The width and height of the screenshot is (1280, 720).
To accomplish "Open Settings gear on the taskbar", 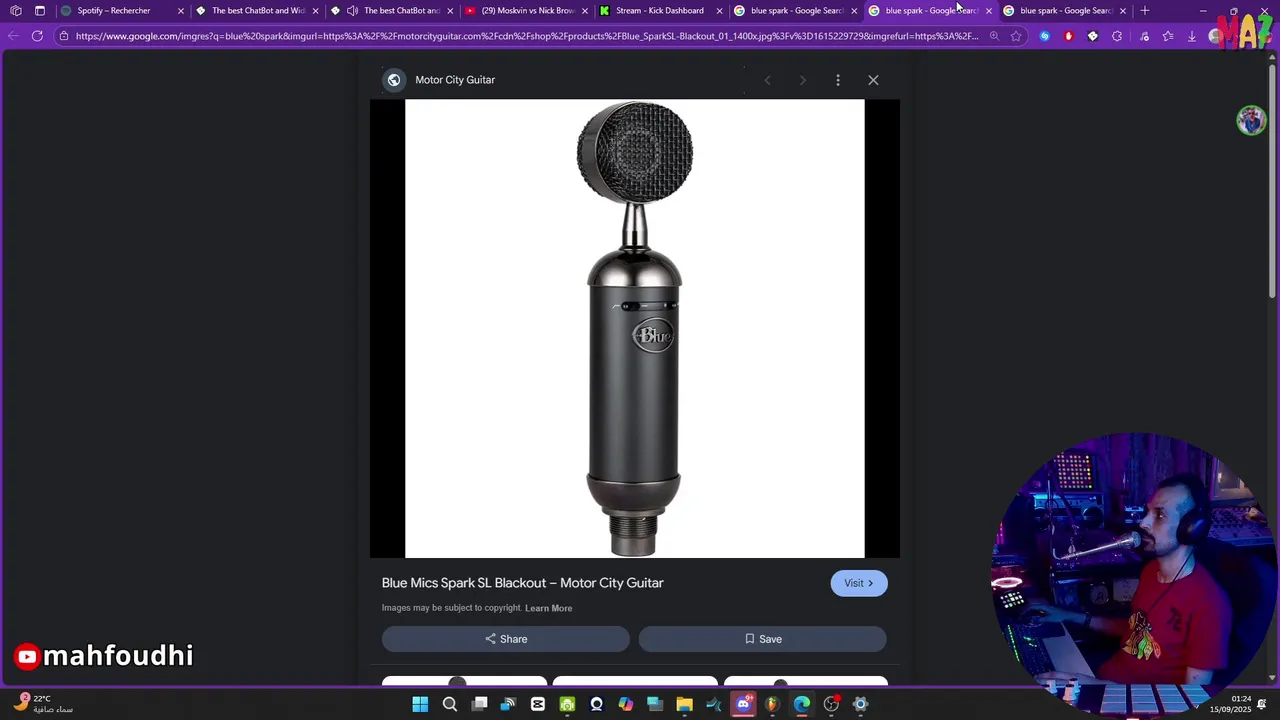I will 860,704.
